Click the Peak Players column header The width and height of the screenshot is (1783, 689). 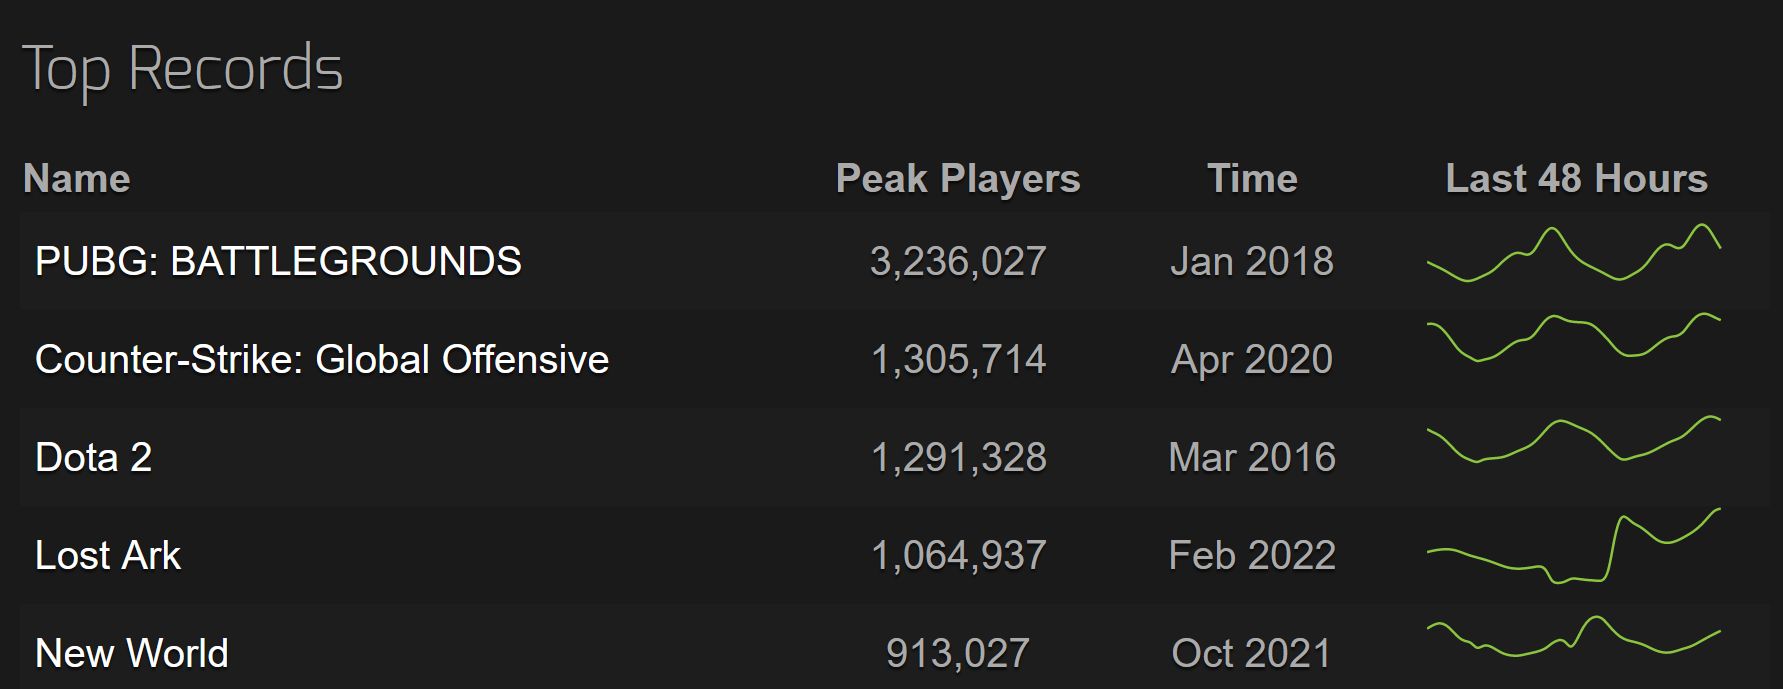958,179
